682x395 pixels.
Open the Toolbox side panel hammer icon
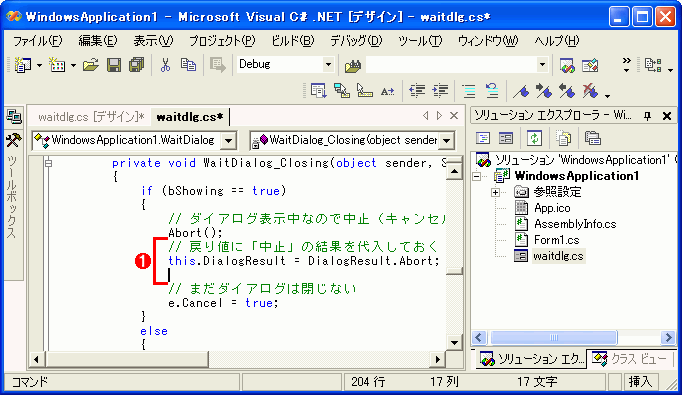[x=13, y=141]
